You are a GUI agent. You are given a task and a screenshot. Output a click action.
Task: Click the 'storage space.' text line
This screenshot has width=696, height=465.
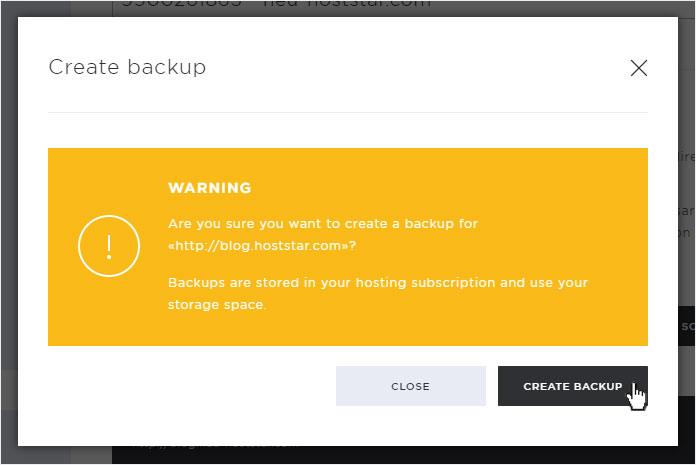coord(217,305)
